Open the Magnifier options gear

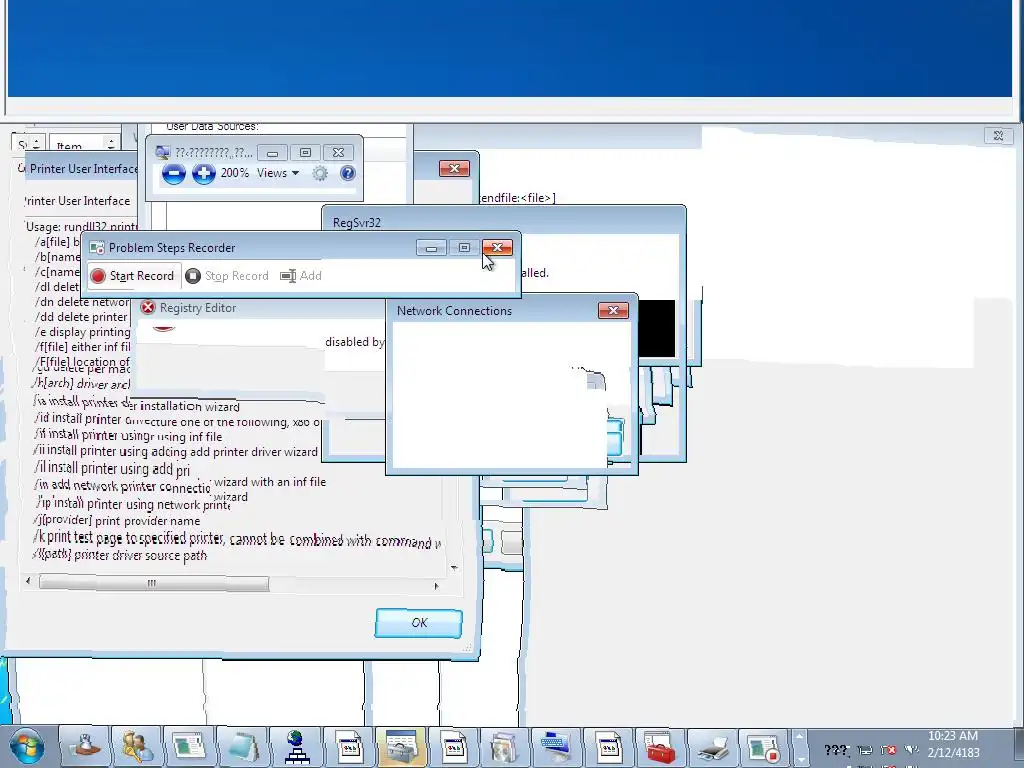pyautogui.click(x=320, y=173)
